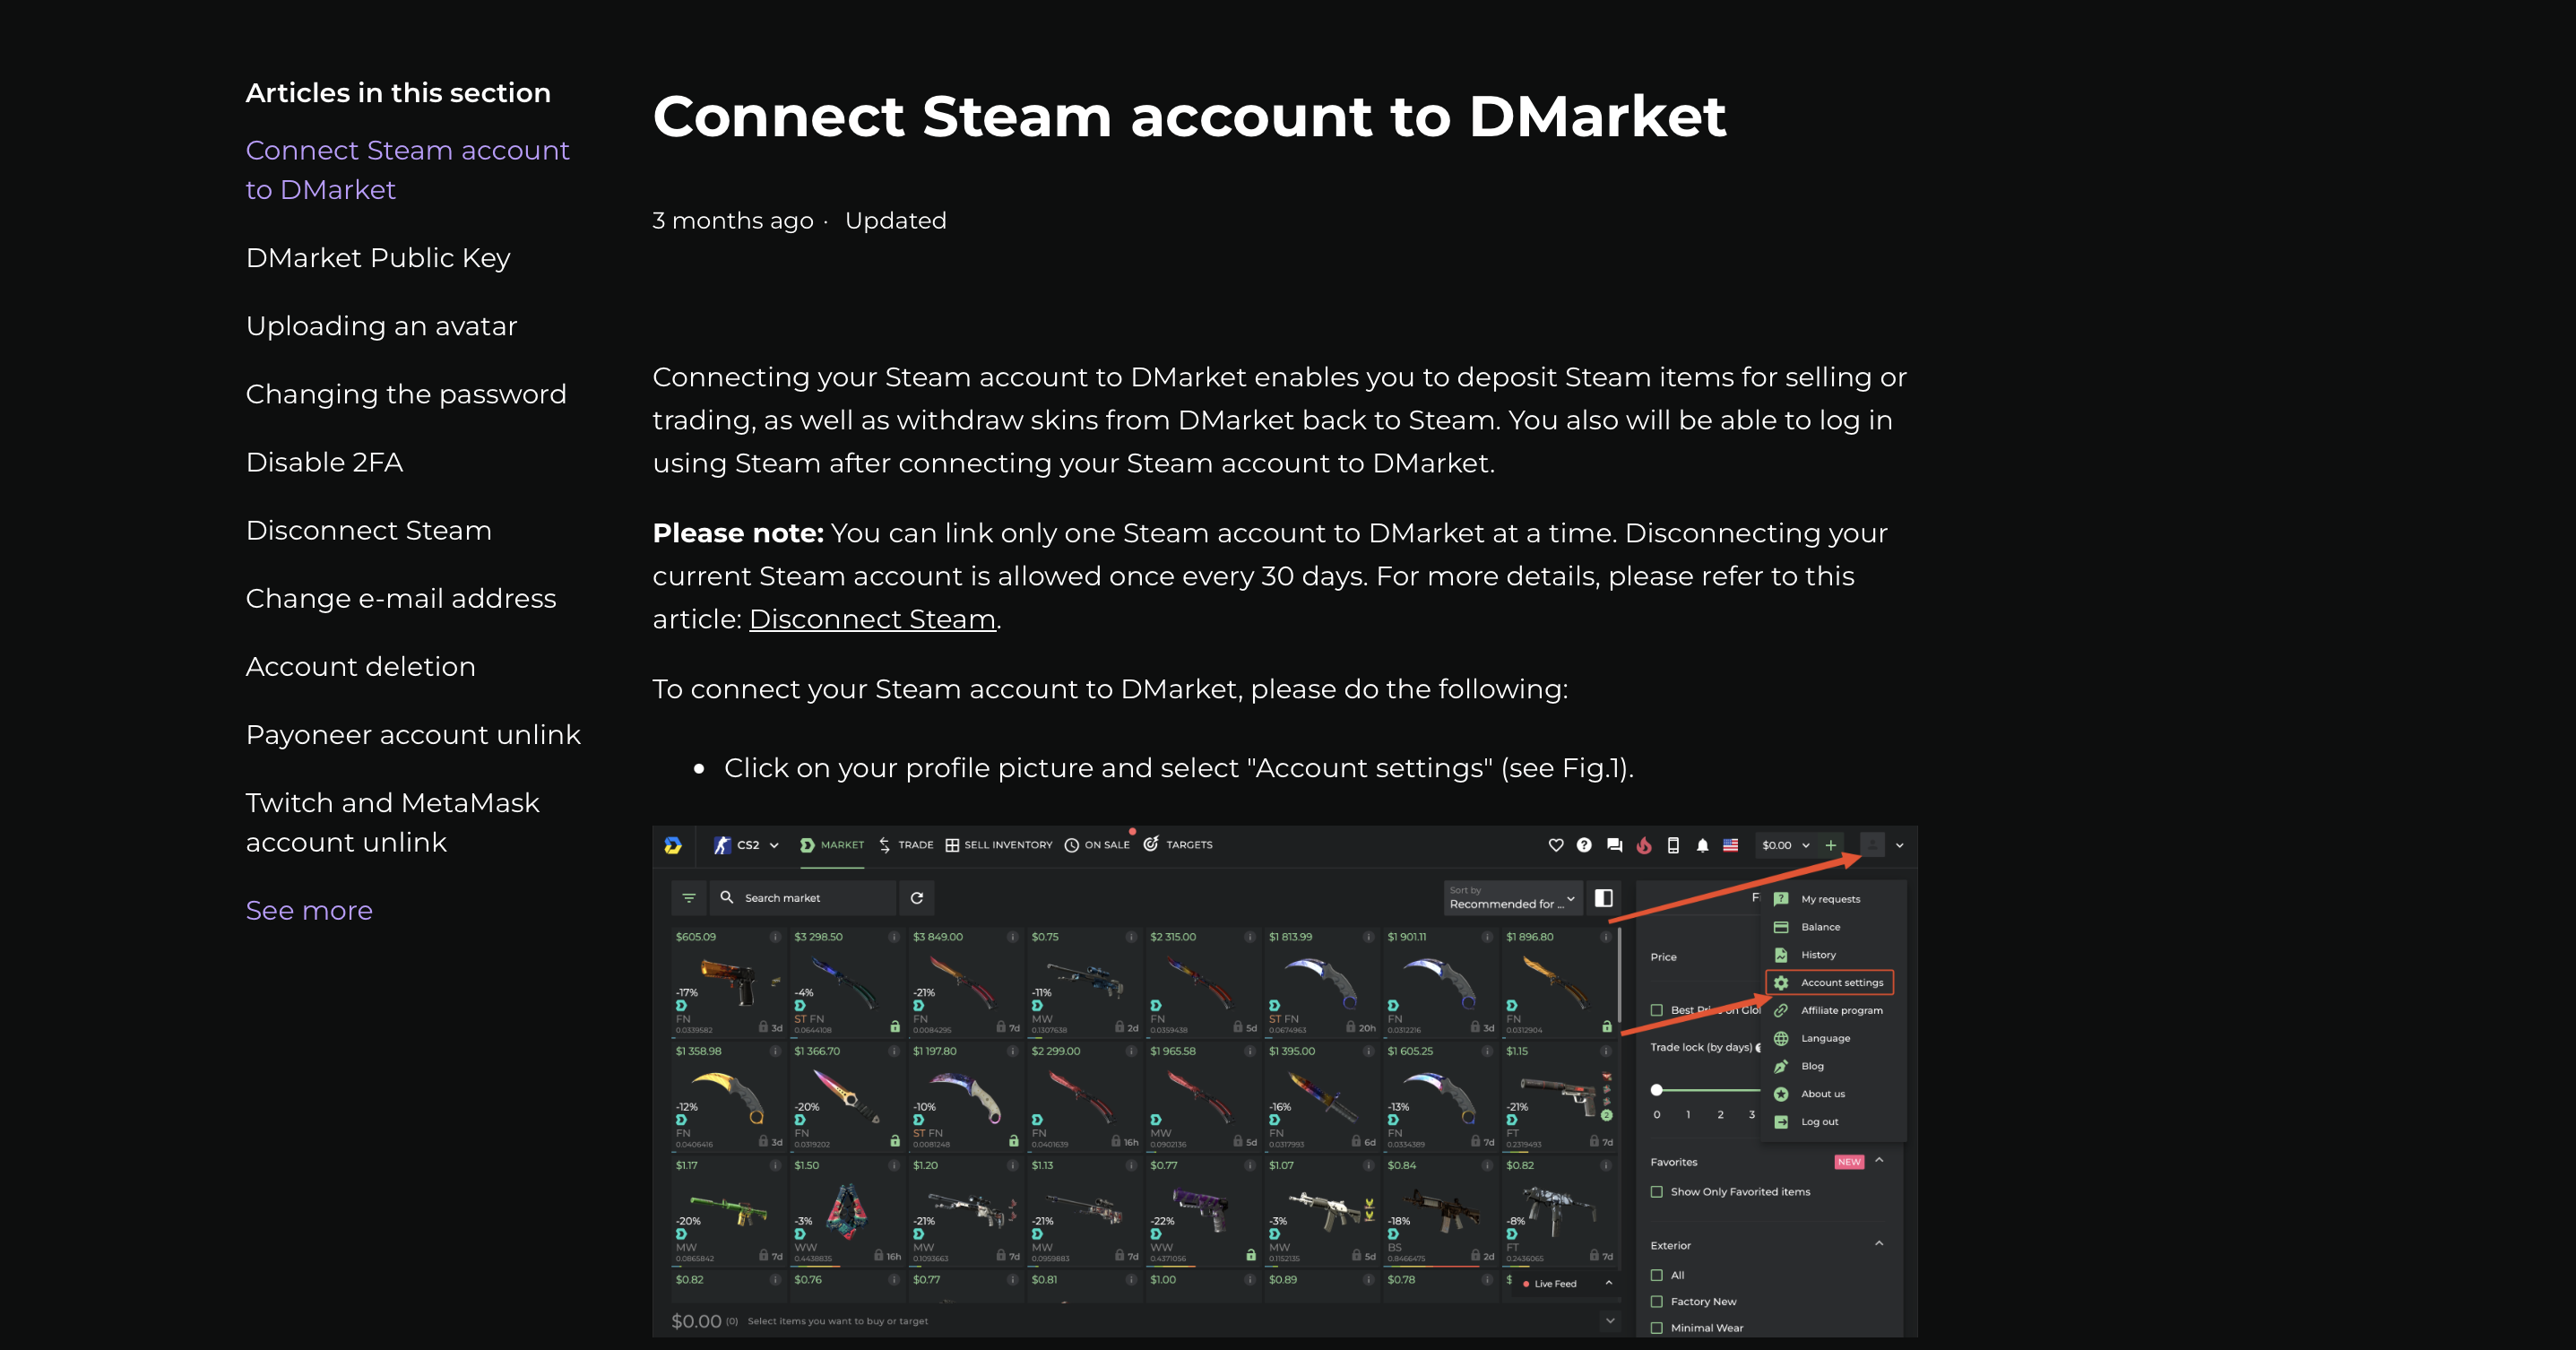The image size is (2576, 1350).
Task: Click See more under the articles list
Action: [309, 911]
